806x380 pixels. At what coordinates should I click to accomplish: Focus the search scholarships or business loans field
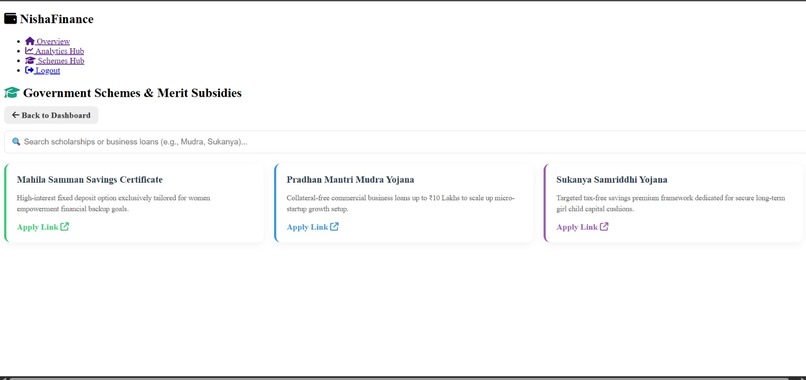tap(406, 142)
